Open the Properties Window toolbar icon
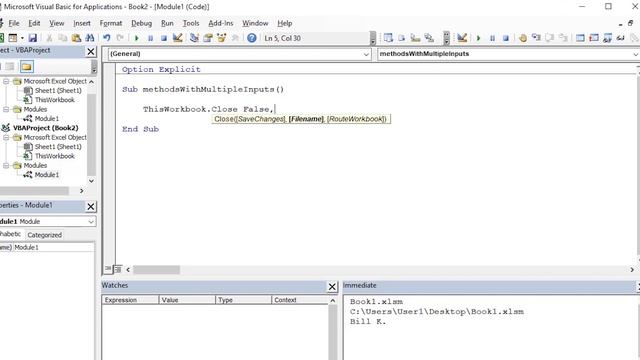640x360 pixels. coord(208,38)
